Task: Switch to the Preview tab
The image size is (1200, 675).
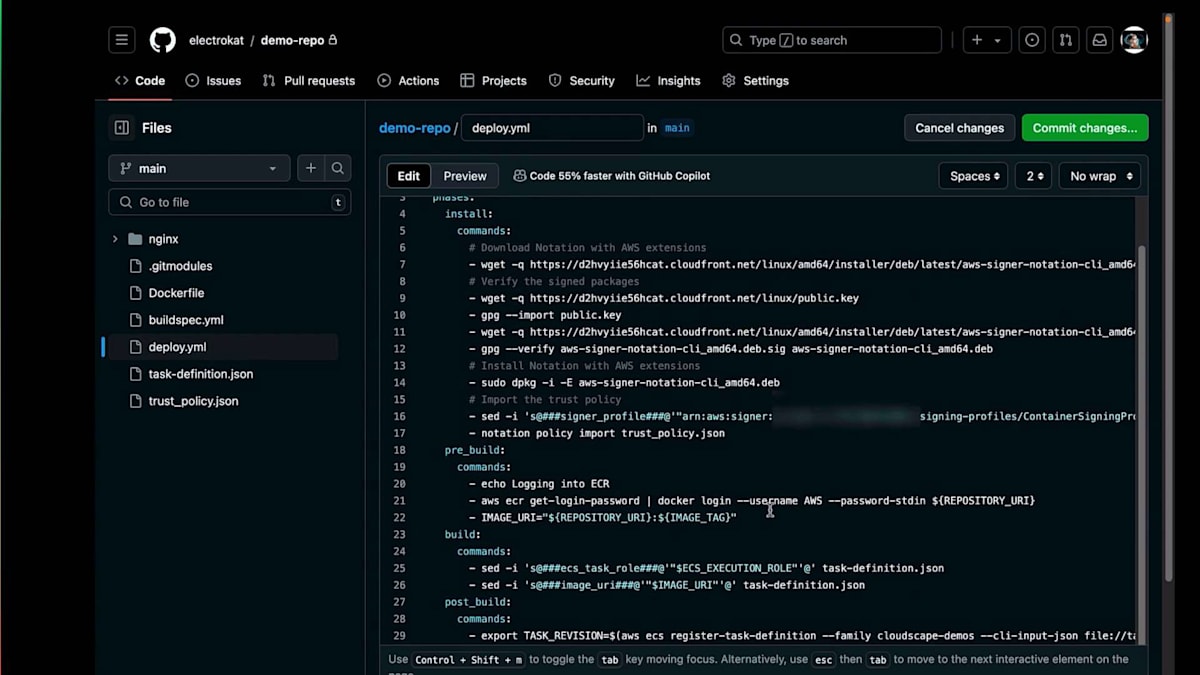Action: point(465,176)
